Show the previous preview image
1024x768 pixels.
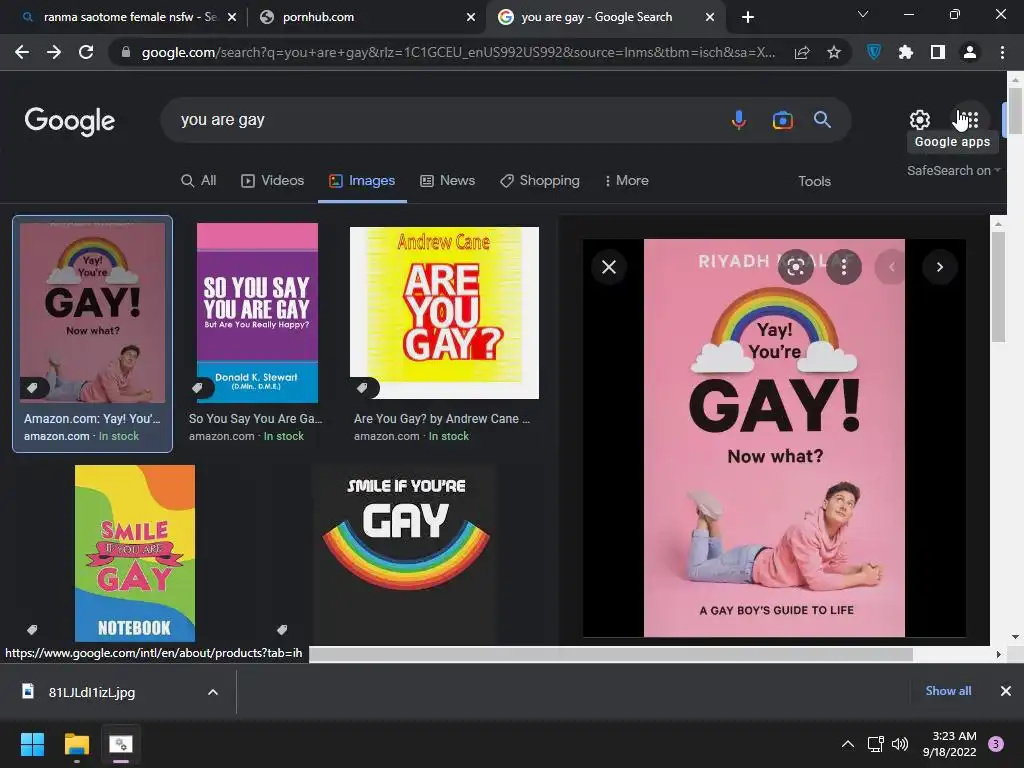(x=891, y=267)
